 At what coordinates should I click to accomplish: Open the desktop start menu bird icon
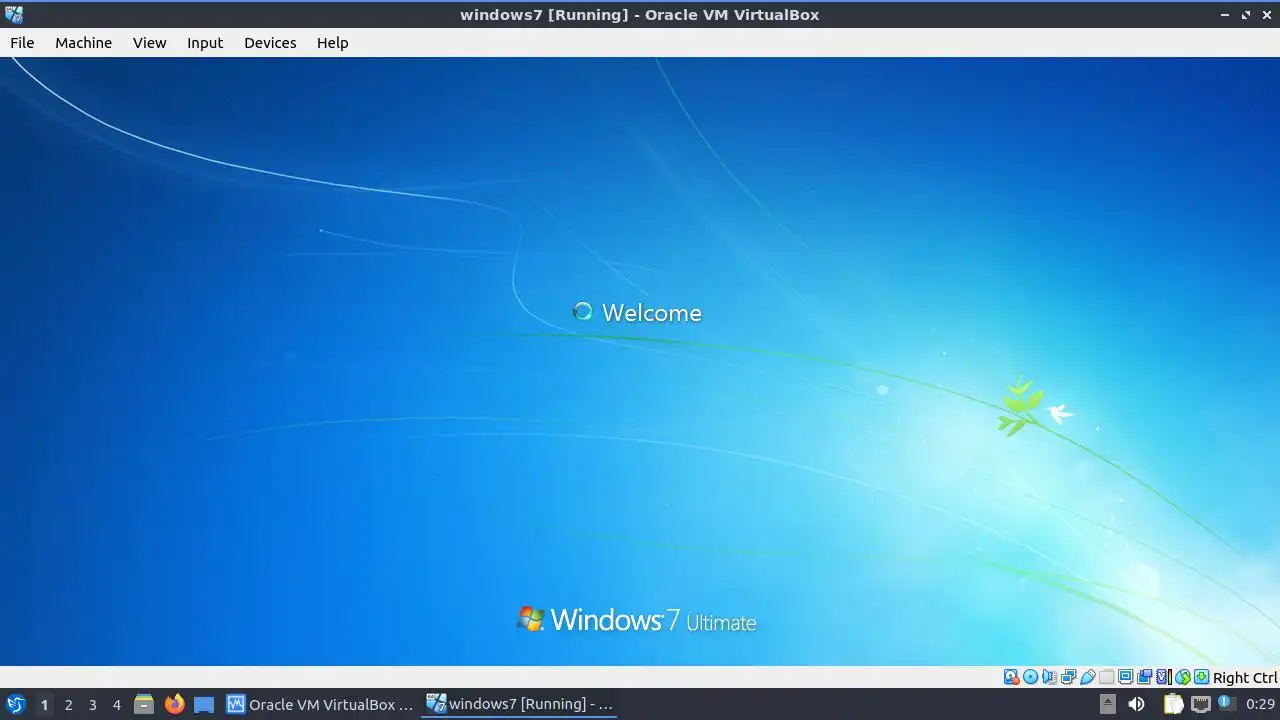coord(15,704)
